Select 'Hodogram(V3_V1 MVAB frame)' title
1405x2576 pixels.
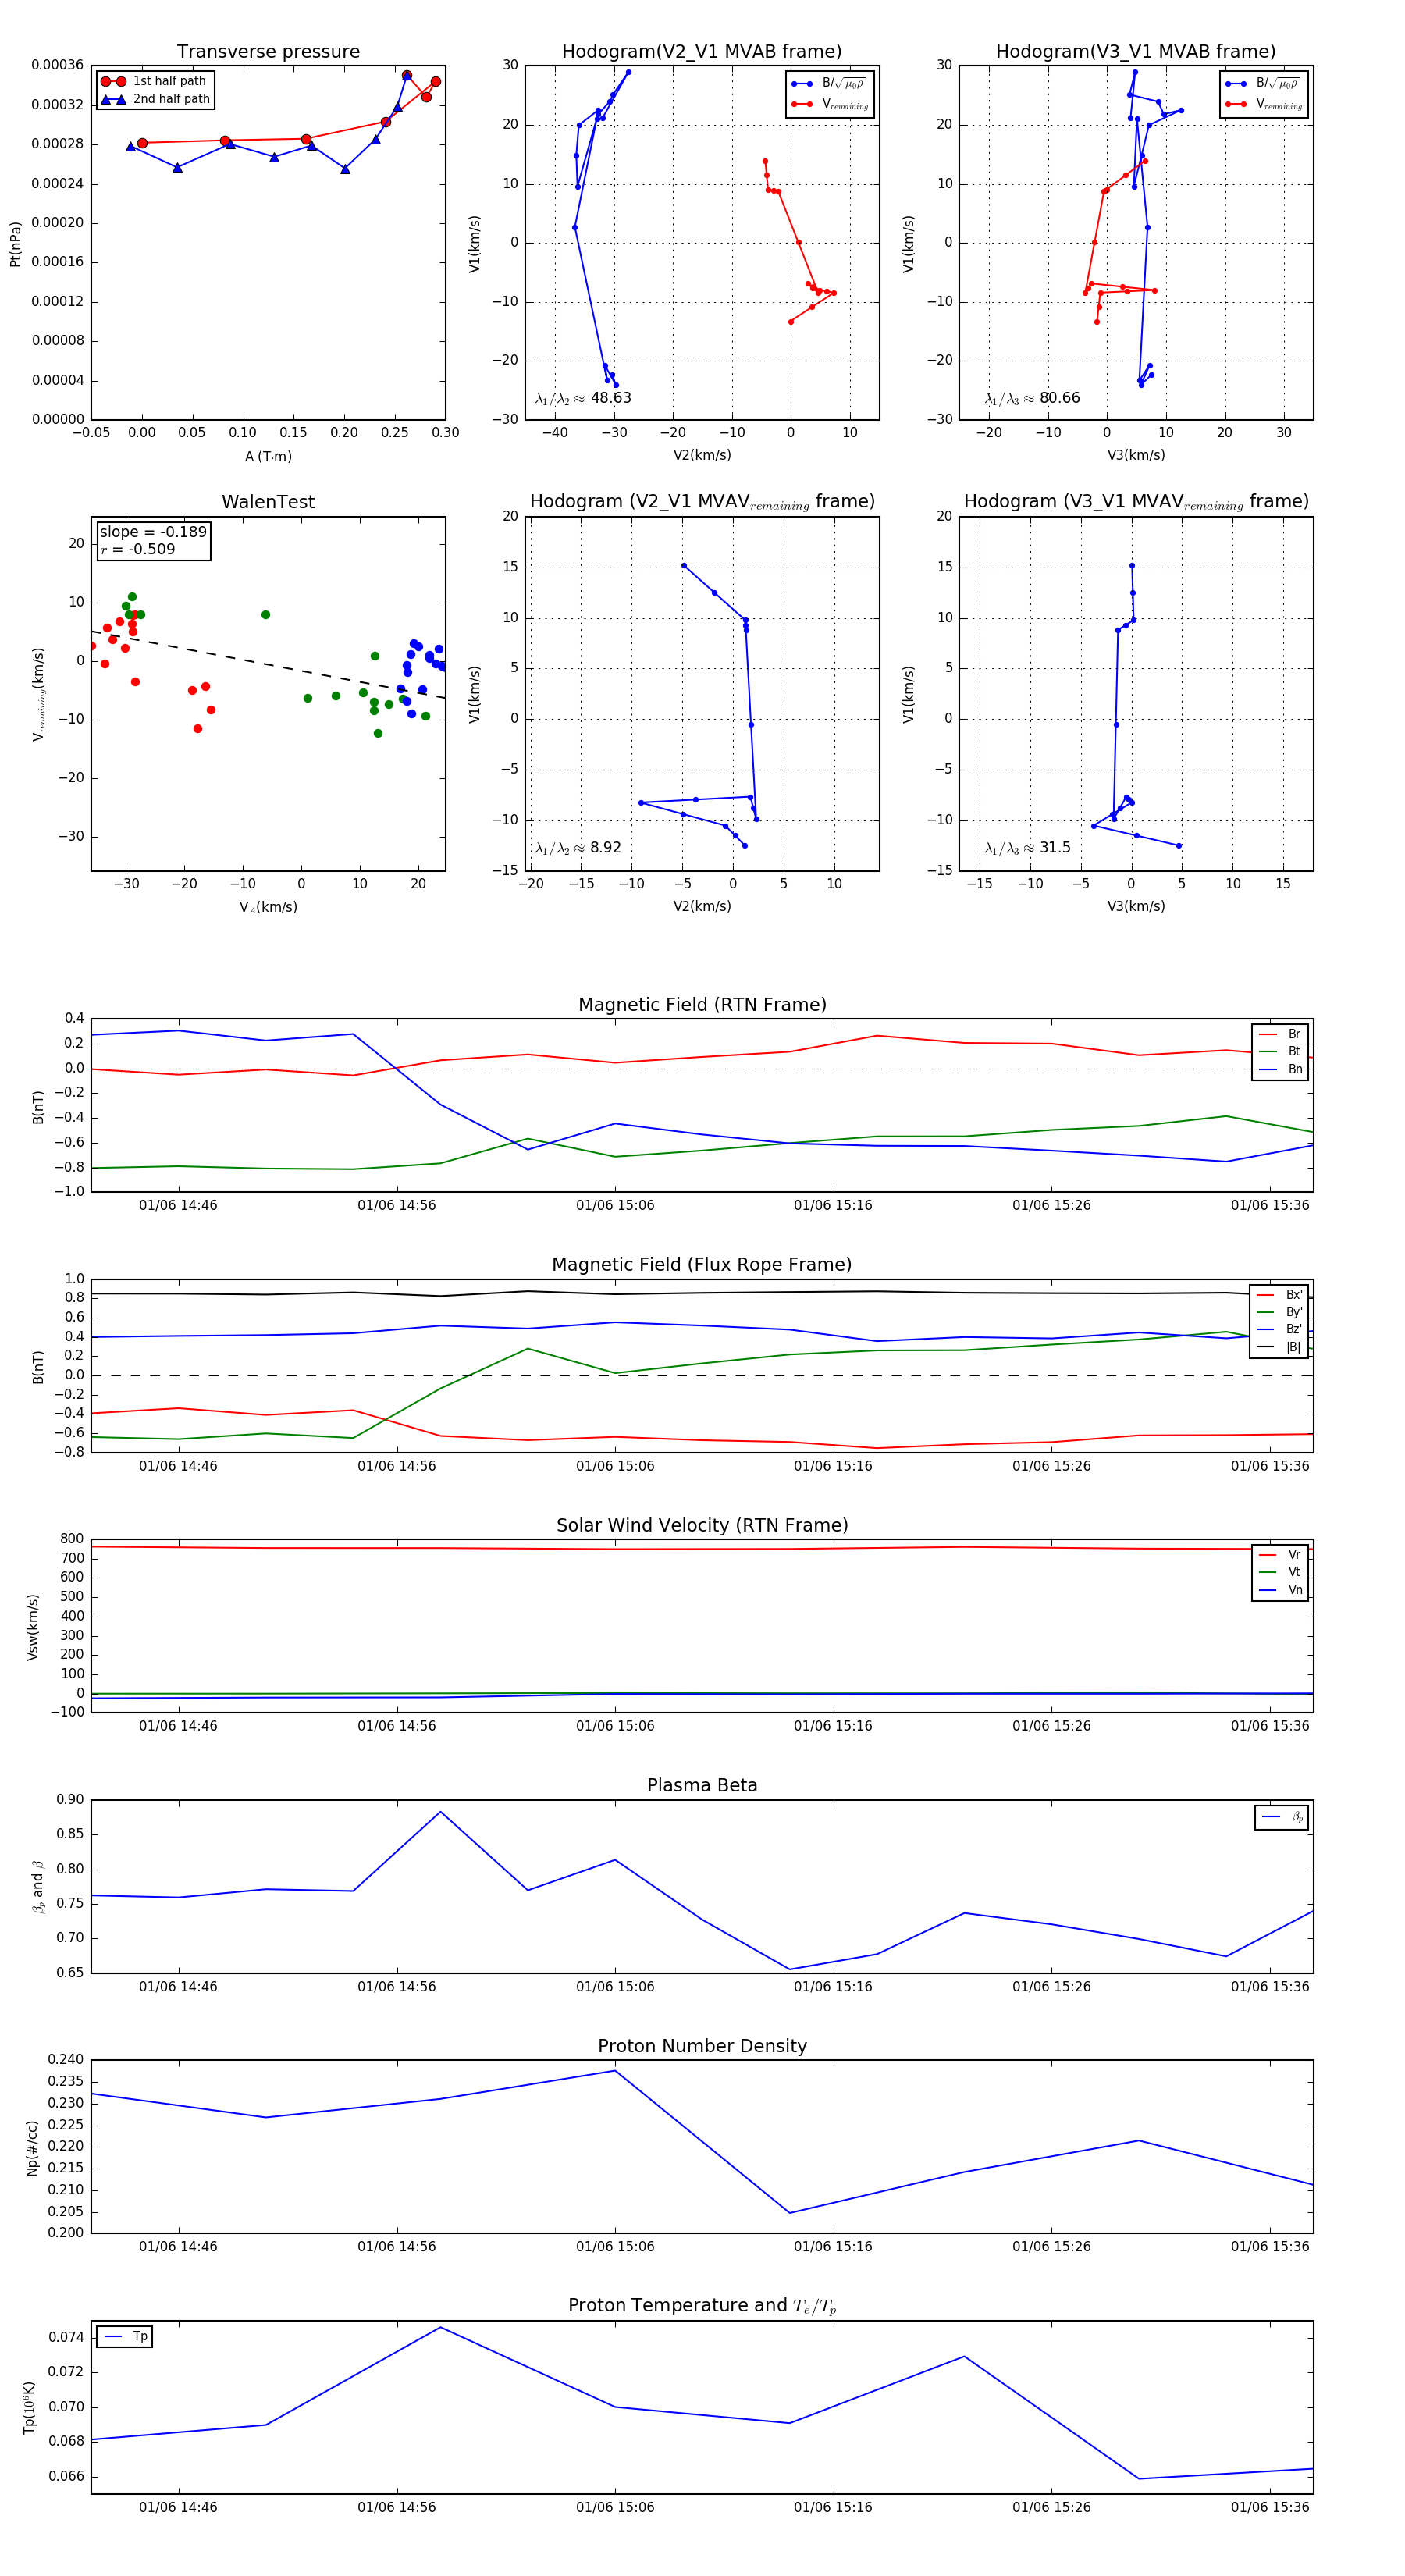[x=1136, y=51]
